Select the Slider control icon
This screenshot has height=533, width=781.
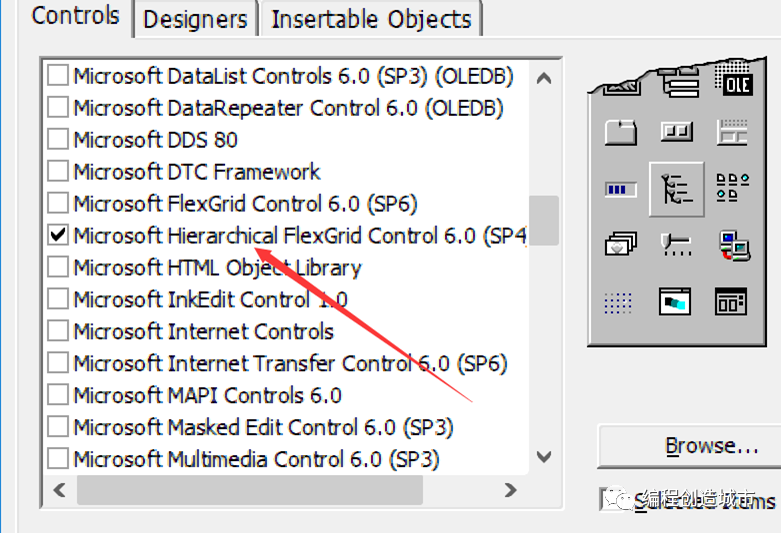[x=677, y=244]
